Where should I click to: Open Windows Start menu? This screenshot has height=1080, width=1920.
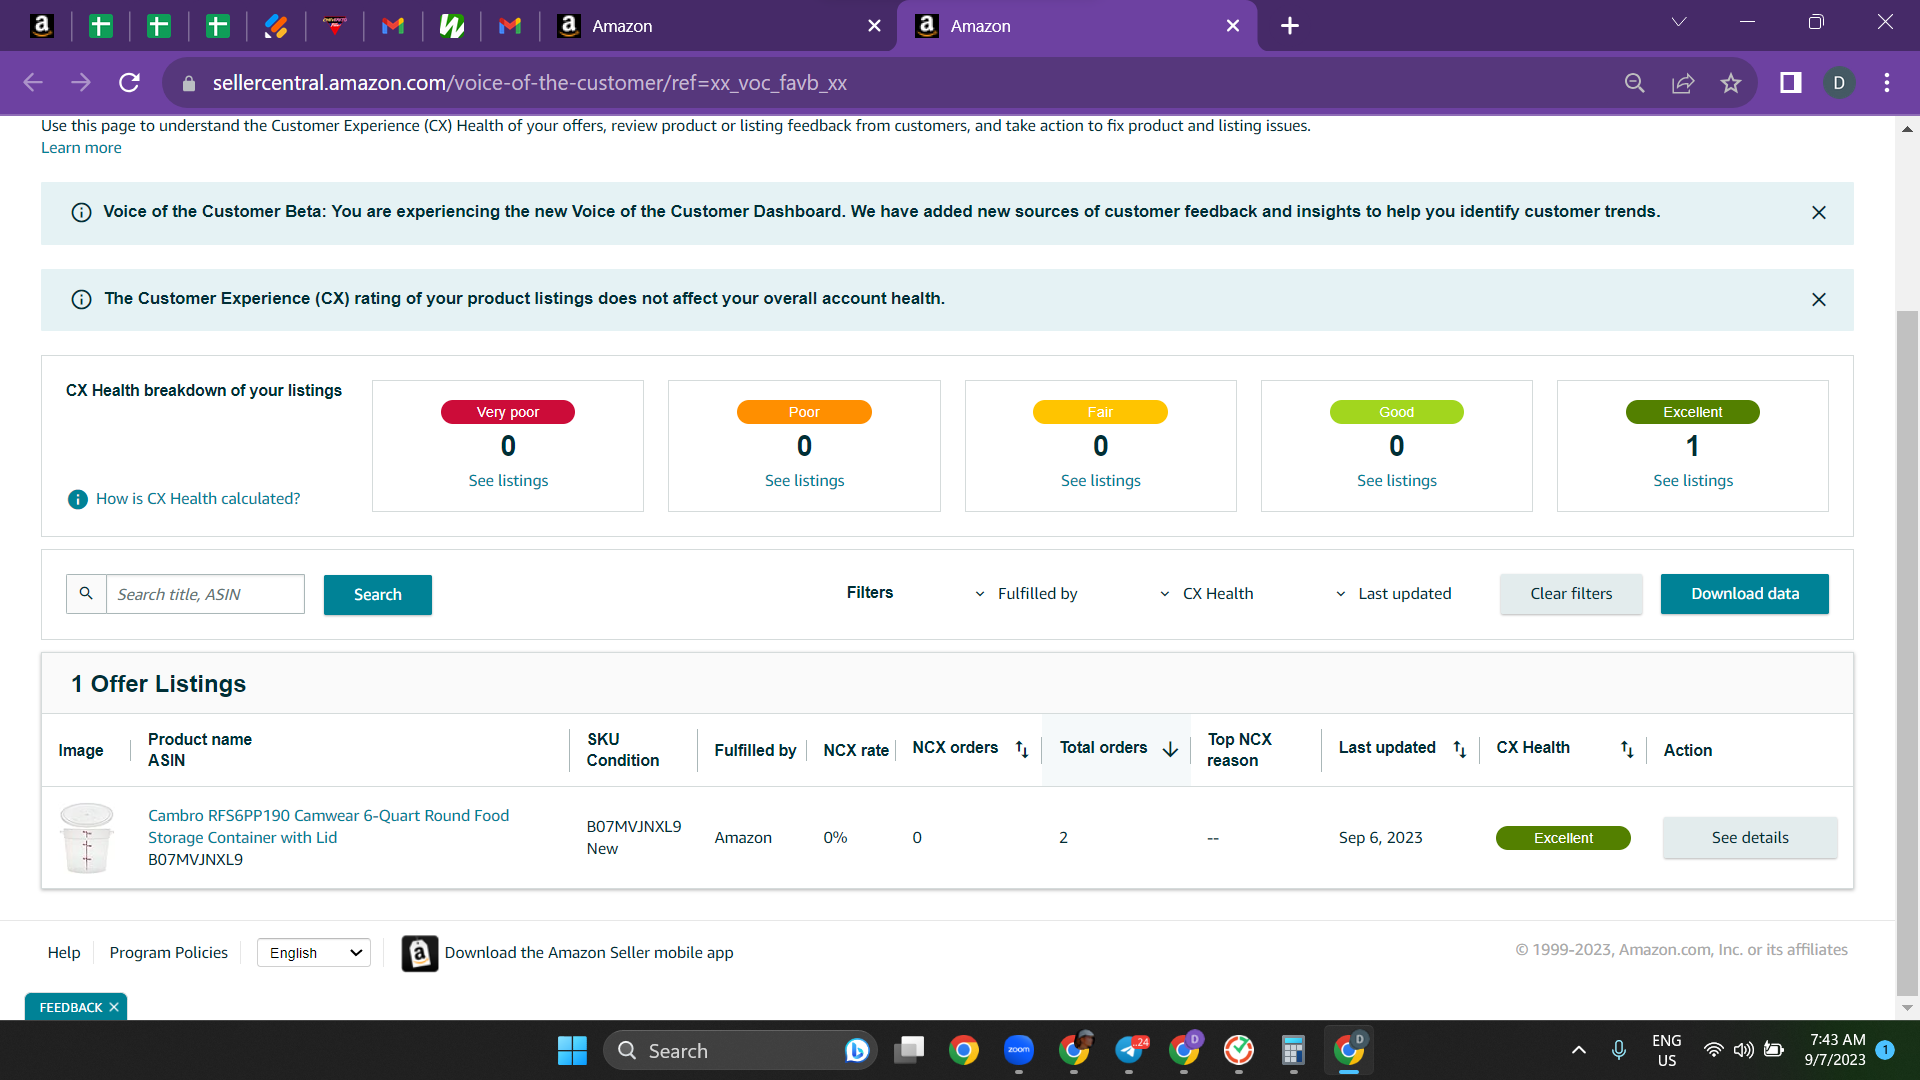(572, 1050)
